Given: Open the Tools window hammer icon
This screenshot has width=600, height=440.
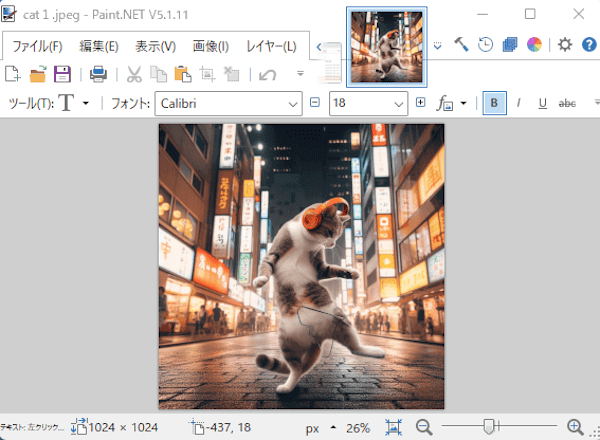Looking at the screenshot, I should (461, 44).
